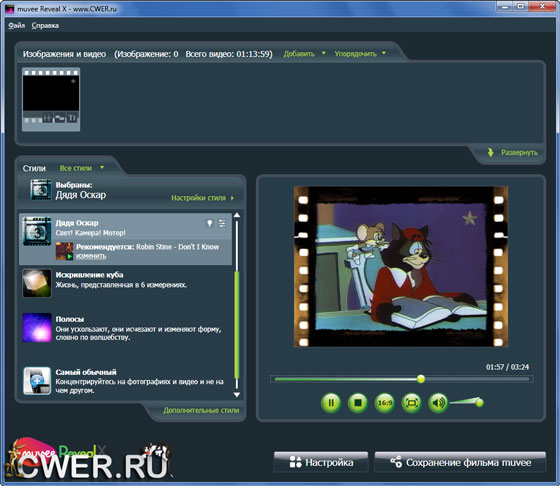Open the Добавить dropdown
The height and width of the screenshot is (486, 560).
coord(304,54)
